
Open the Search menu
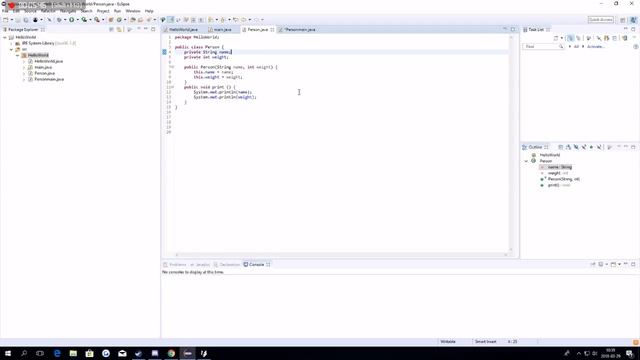(87, 11)
